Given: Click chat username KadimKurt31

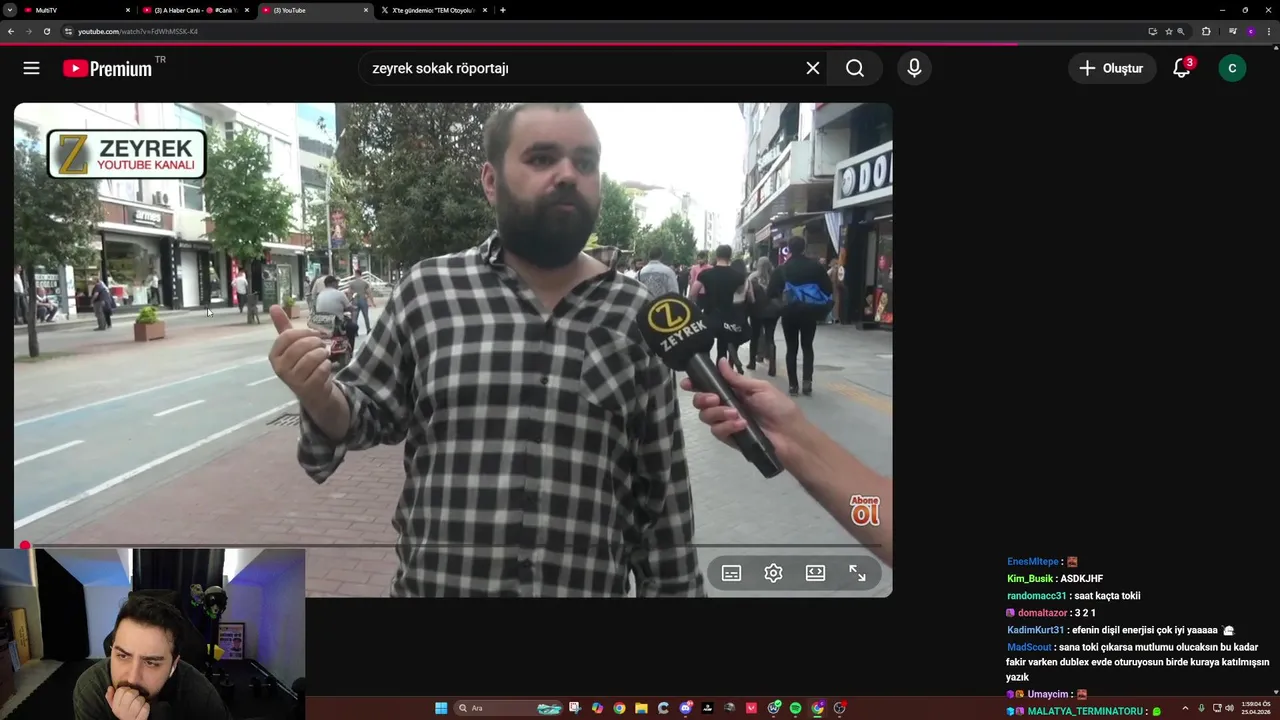Looking at the screenshot, I should pos(1036,630).
